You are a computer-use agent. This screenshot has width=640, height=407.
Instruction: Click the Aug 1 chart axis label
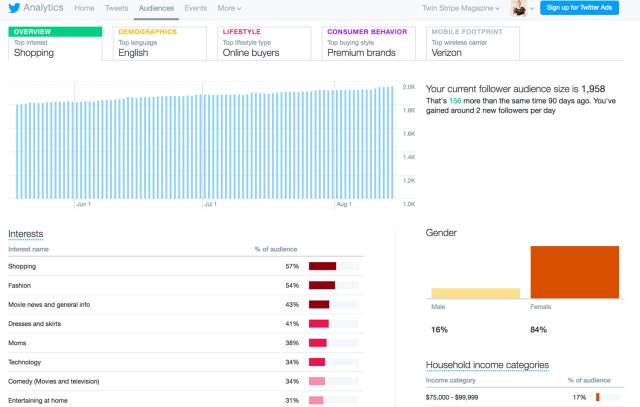[x=344, y=204]
